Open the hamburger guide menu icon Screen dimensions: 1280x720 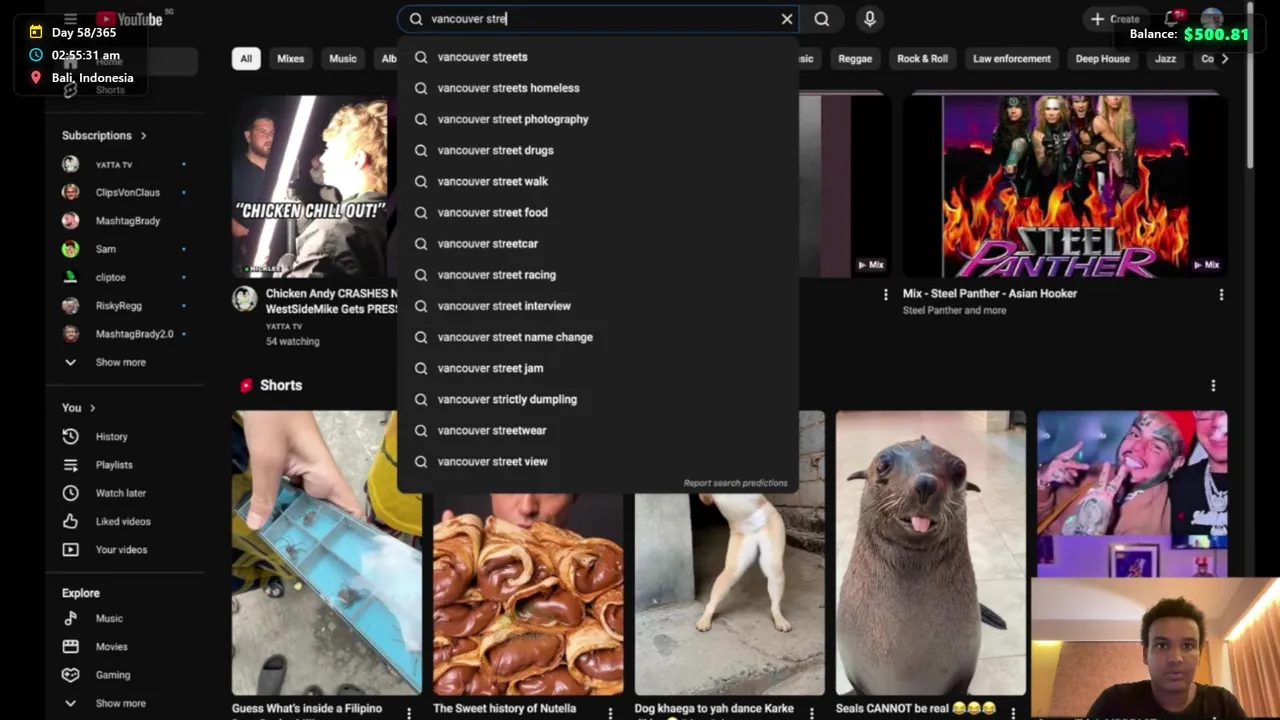70,19
